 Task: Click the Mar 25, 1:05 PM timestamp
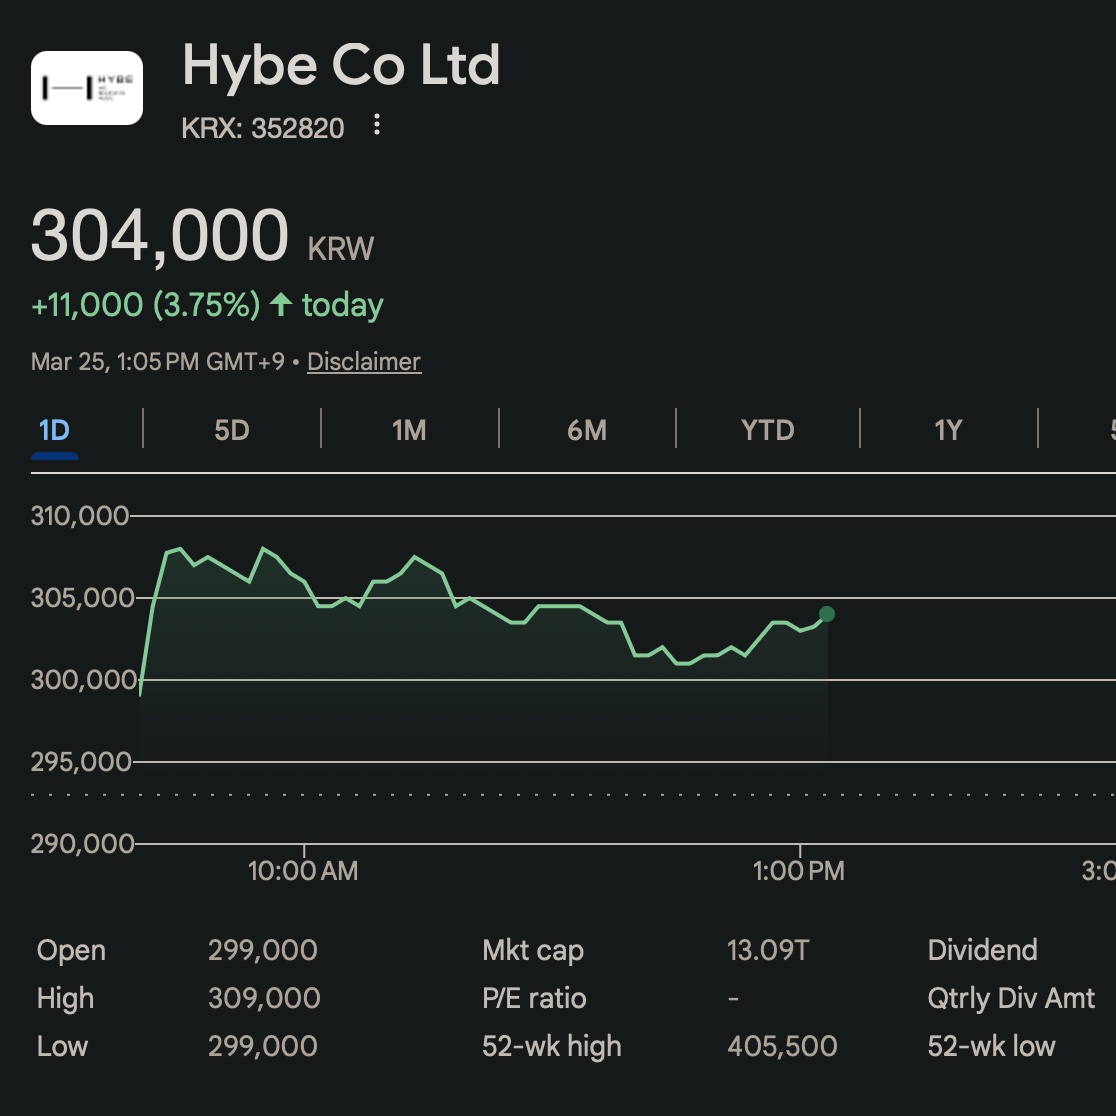point(157,362)
